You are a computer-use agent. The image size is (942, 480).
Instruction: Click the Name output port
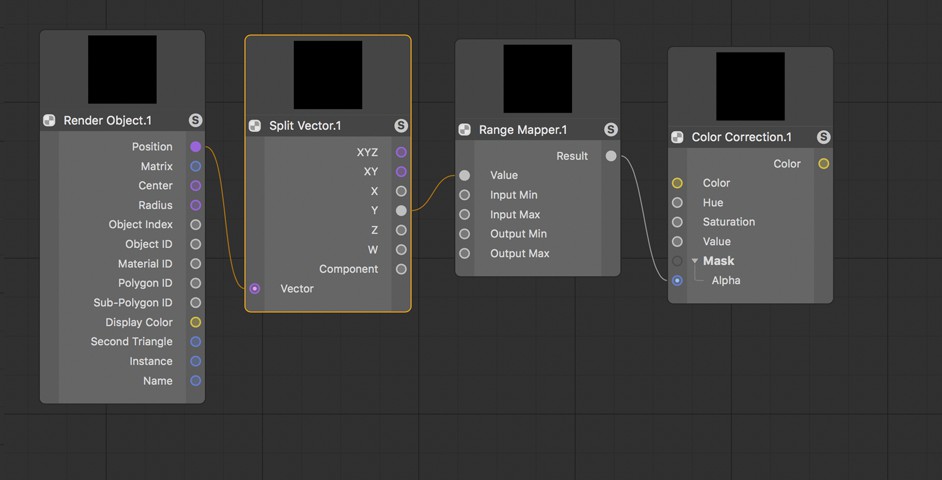195,381
